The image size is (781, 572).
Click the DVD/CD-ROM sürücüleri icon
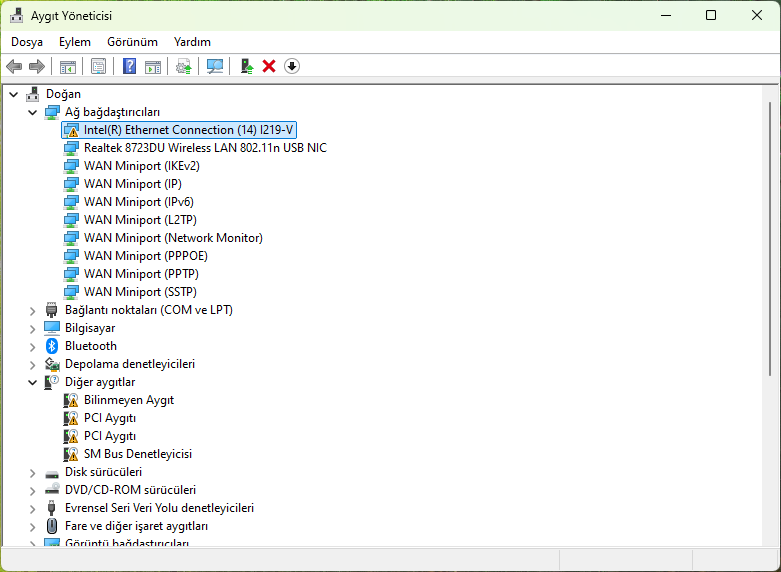pos(52,490)
